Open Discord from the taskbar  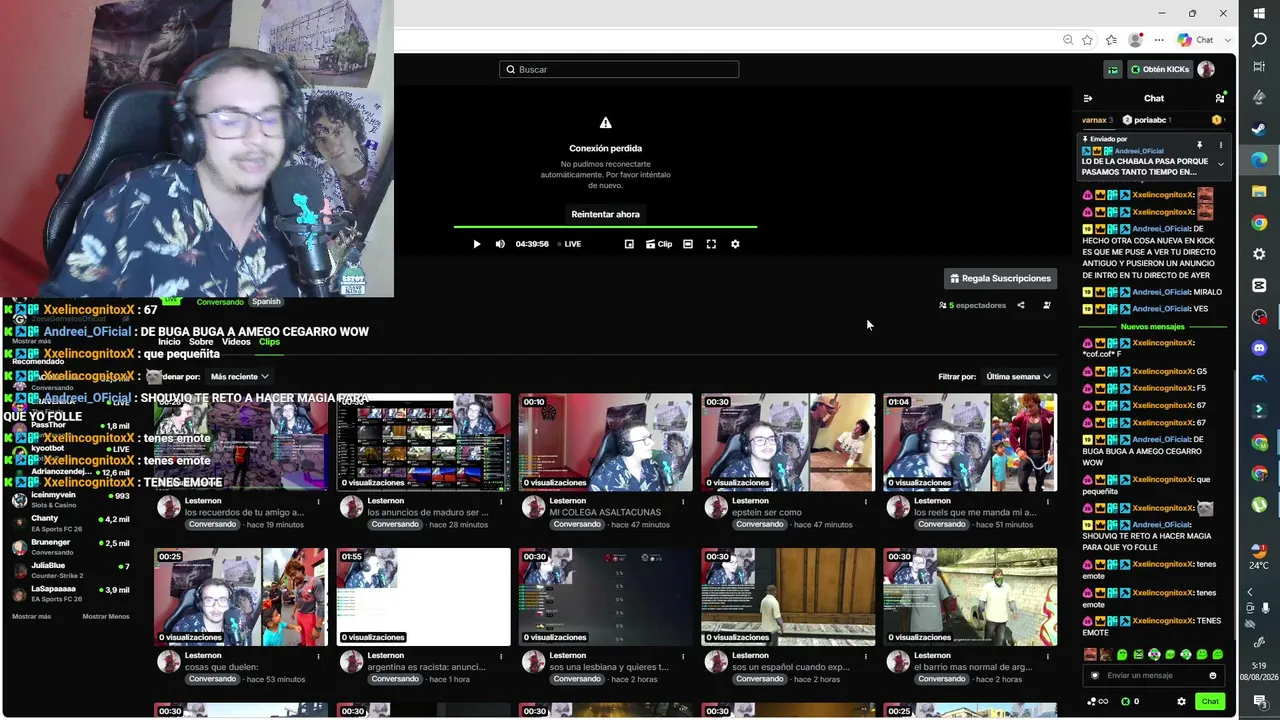[x=1259, y=348]
